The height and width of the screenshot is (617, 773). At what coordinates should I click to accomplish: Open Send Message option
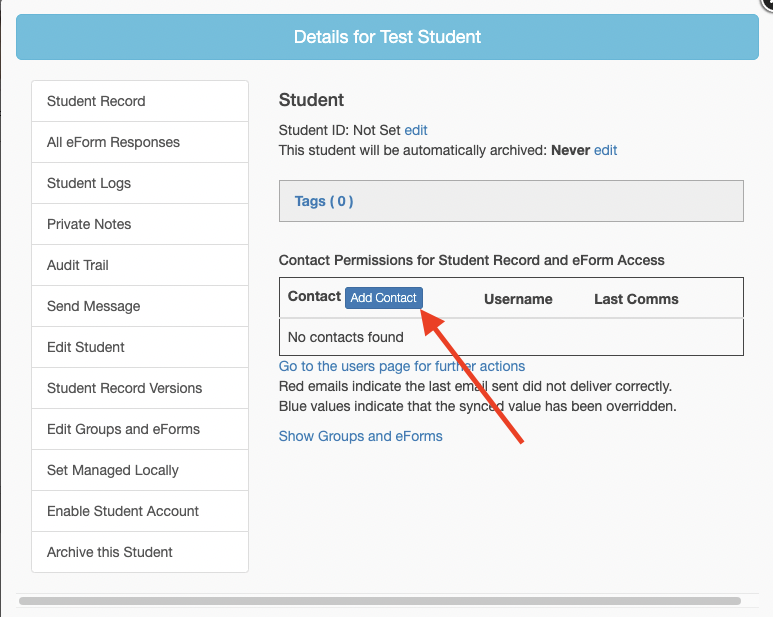(93, 306)
